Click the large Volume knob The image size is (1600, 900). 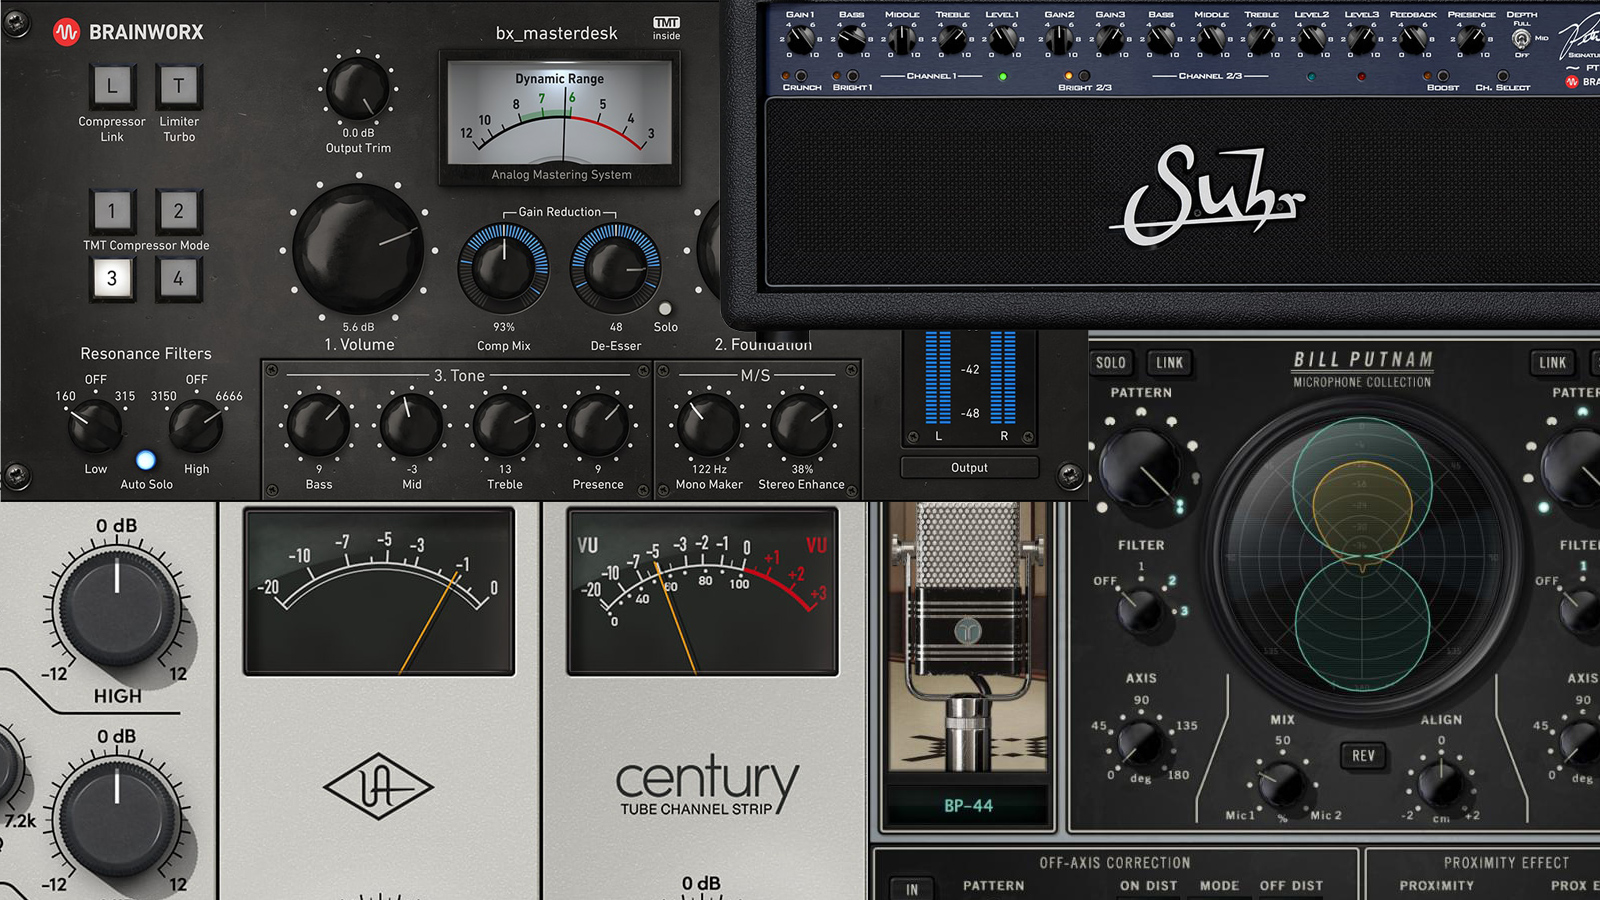[358, 249]
